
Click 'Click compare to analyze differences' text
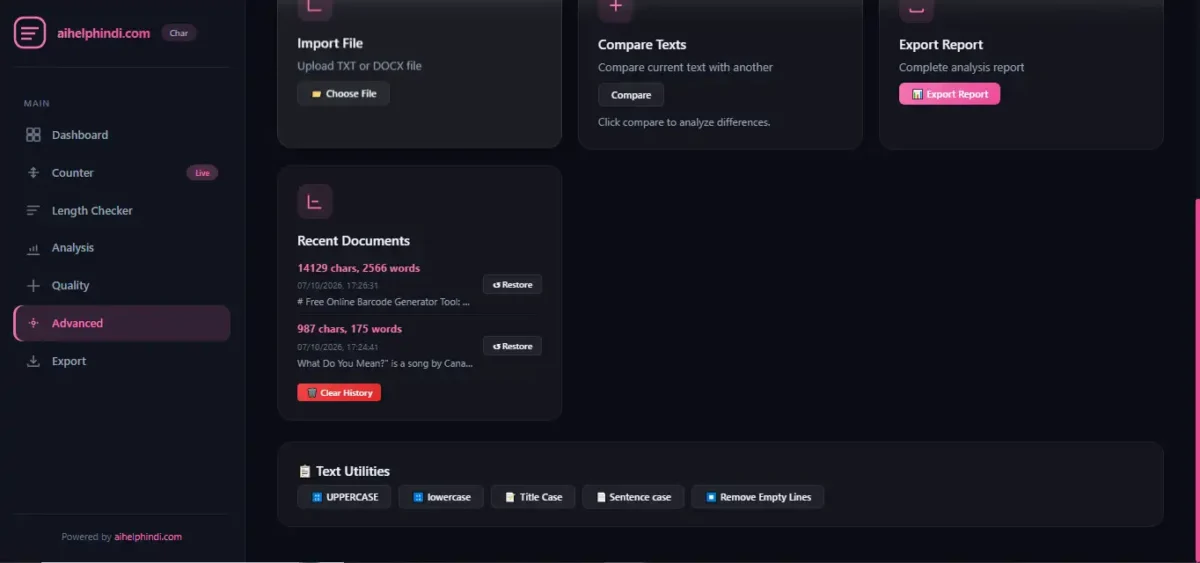pos(684,122)
